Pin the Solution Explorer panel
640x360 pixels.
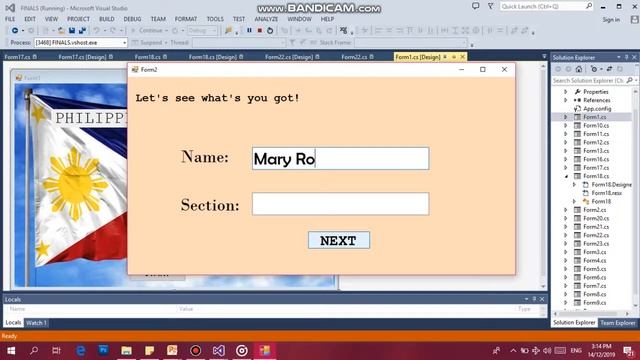[x=627, y=58]
